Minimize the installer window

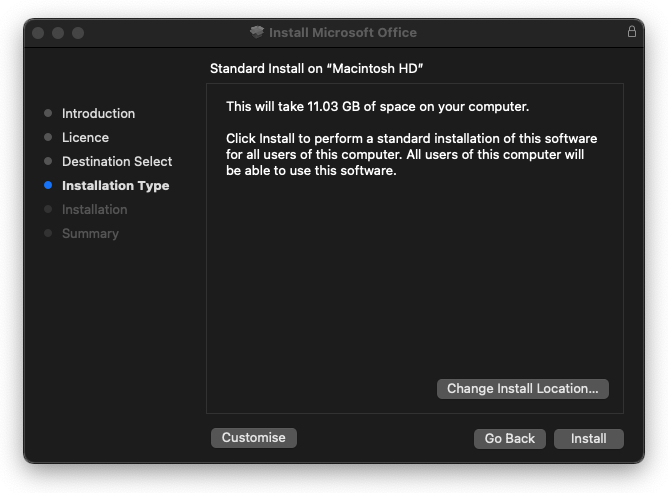(58, 33)
